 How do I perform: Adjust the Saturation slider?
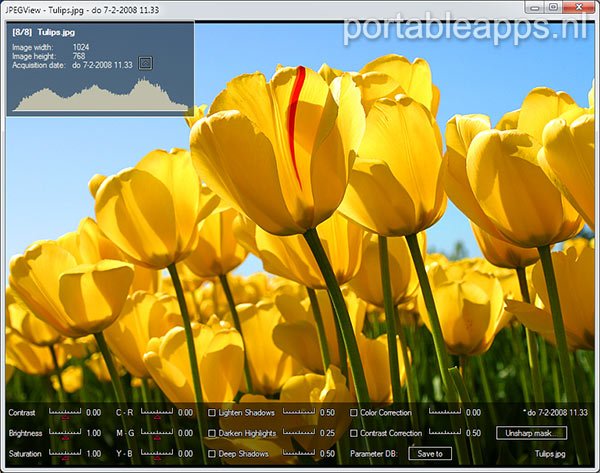point(65,455)
